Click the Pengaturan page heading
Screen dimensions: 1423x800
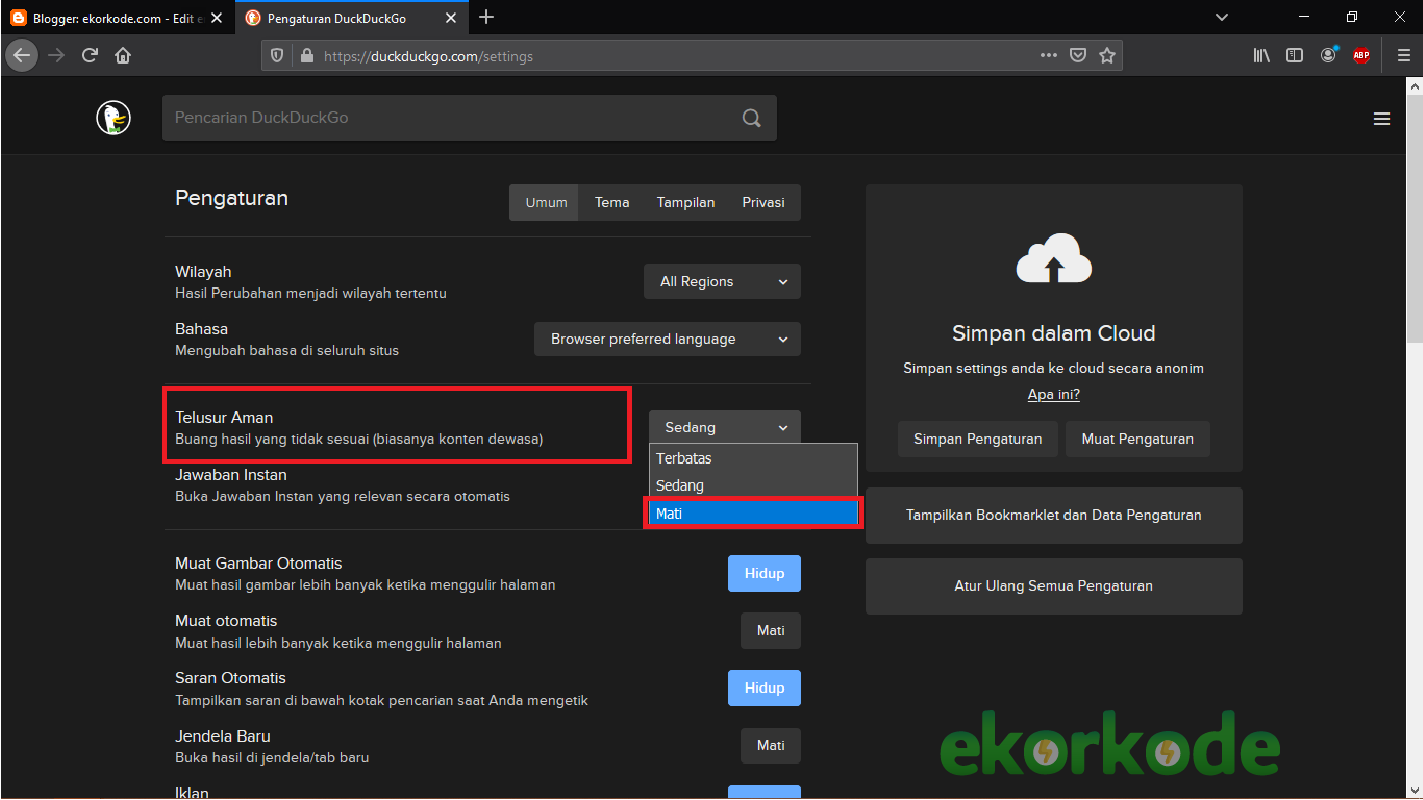(x=231, y=198)
